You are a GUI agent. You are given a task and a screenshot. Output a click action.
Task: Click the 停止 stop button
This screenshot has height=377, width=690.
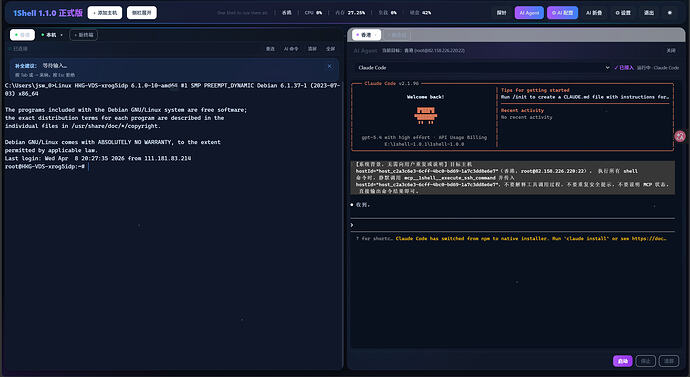click(646, 361)
